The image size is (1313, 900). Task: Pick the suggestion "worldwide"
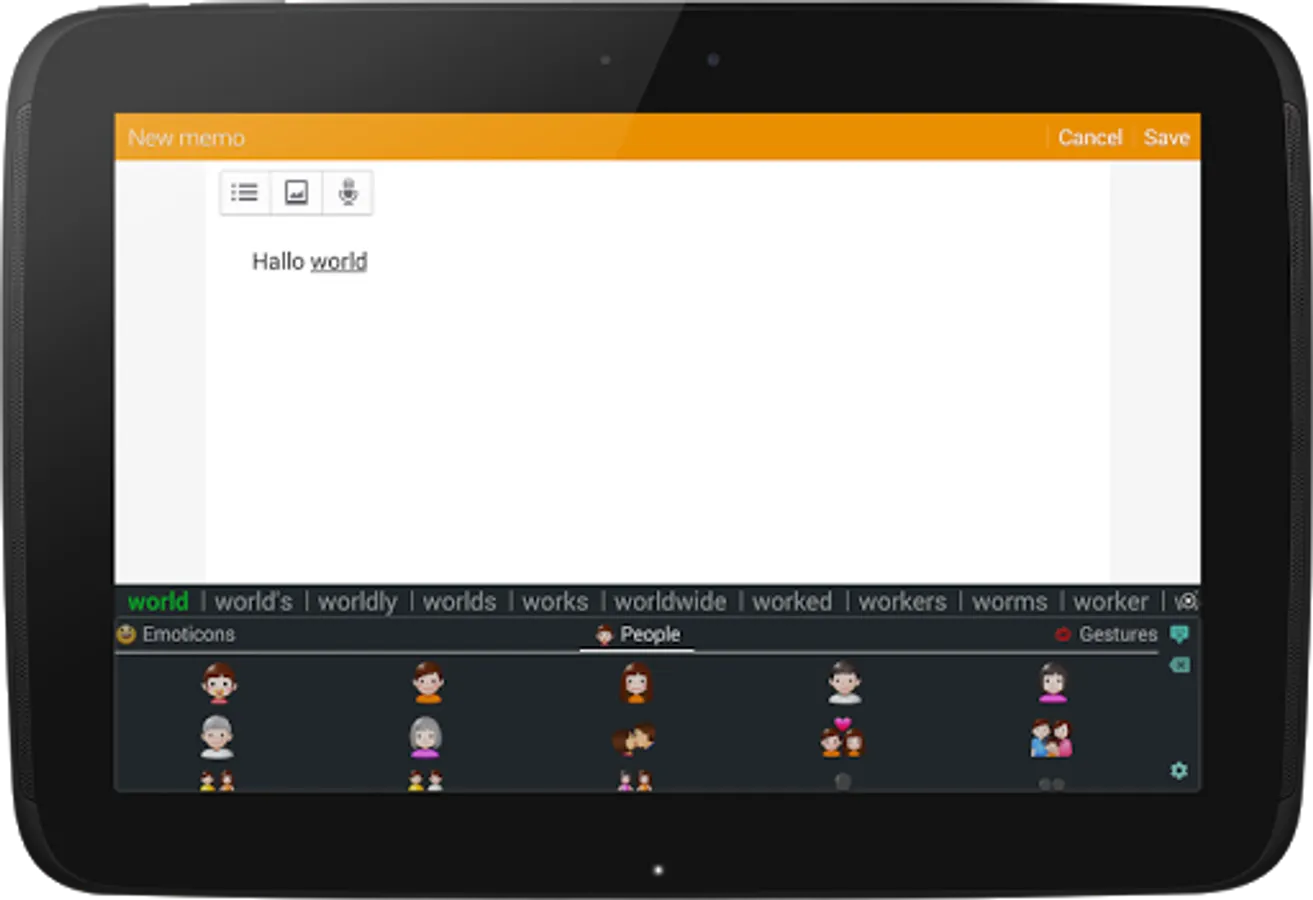pos(670,601)
